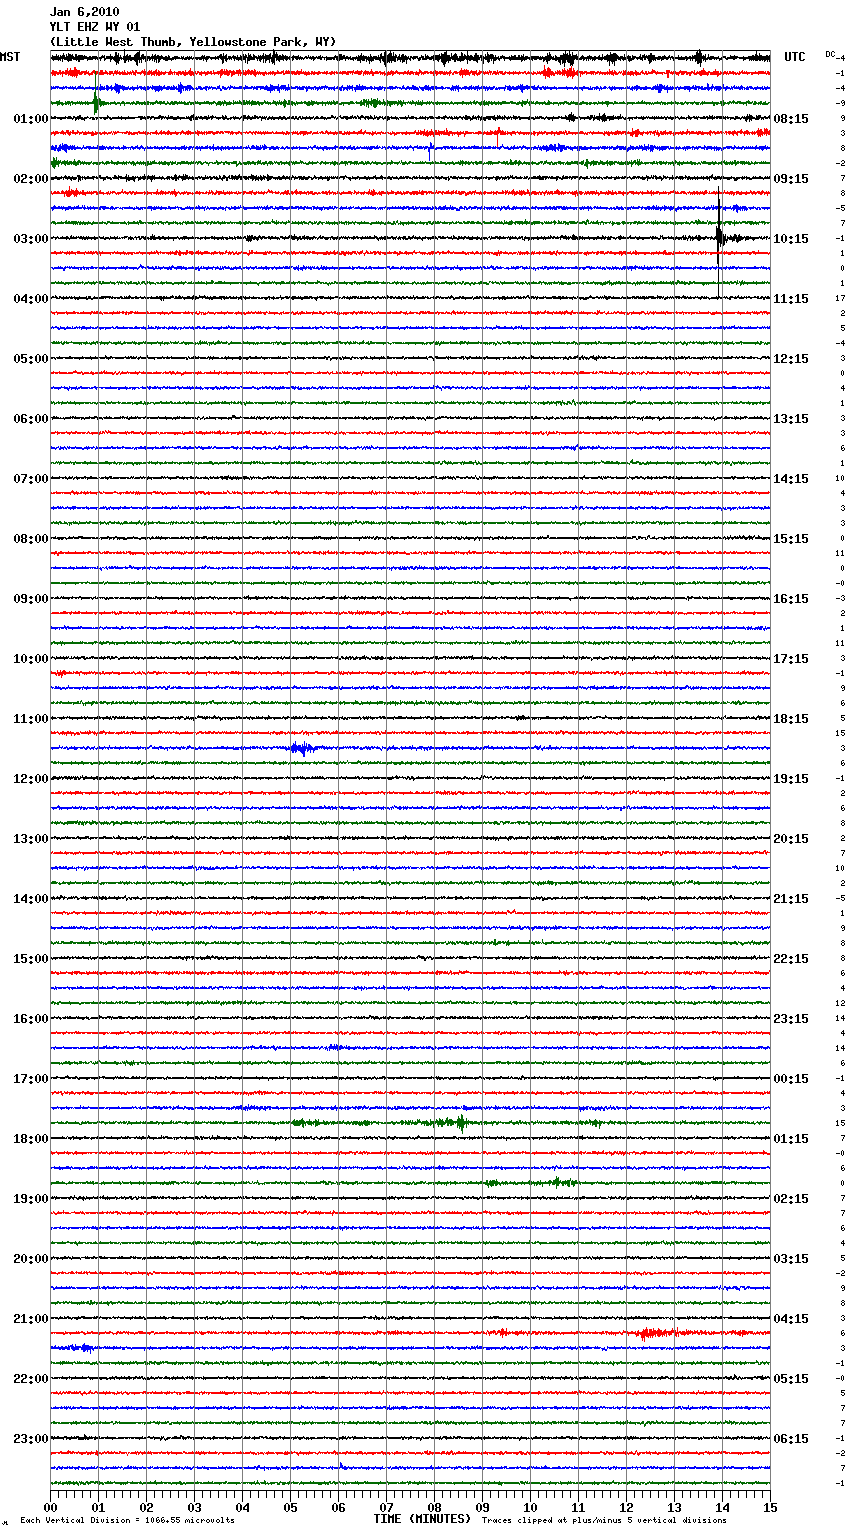Click the "TIME (MINUTES)" axis title

(x=422, y=1519)
